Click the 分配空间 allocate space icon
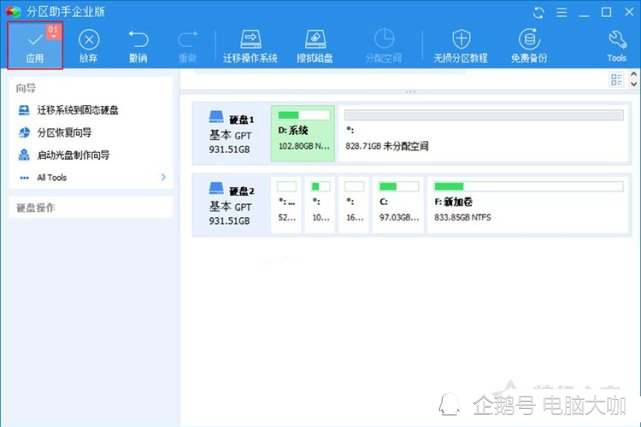This screenshot has width=641, height=427. (384, 39)
